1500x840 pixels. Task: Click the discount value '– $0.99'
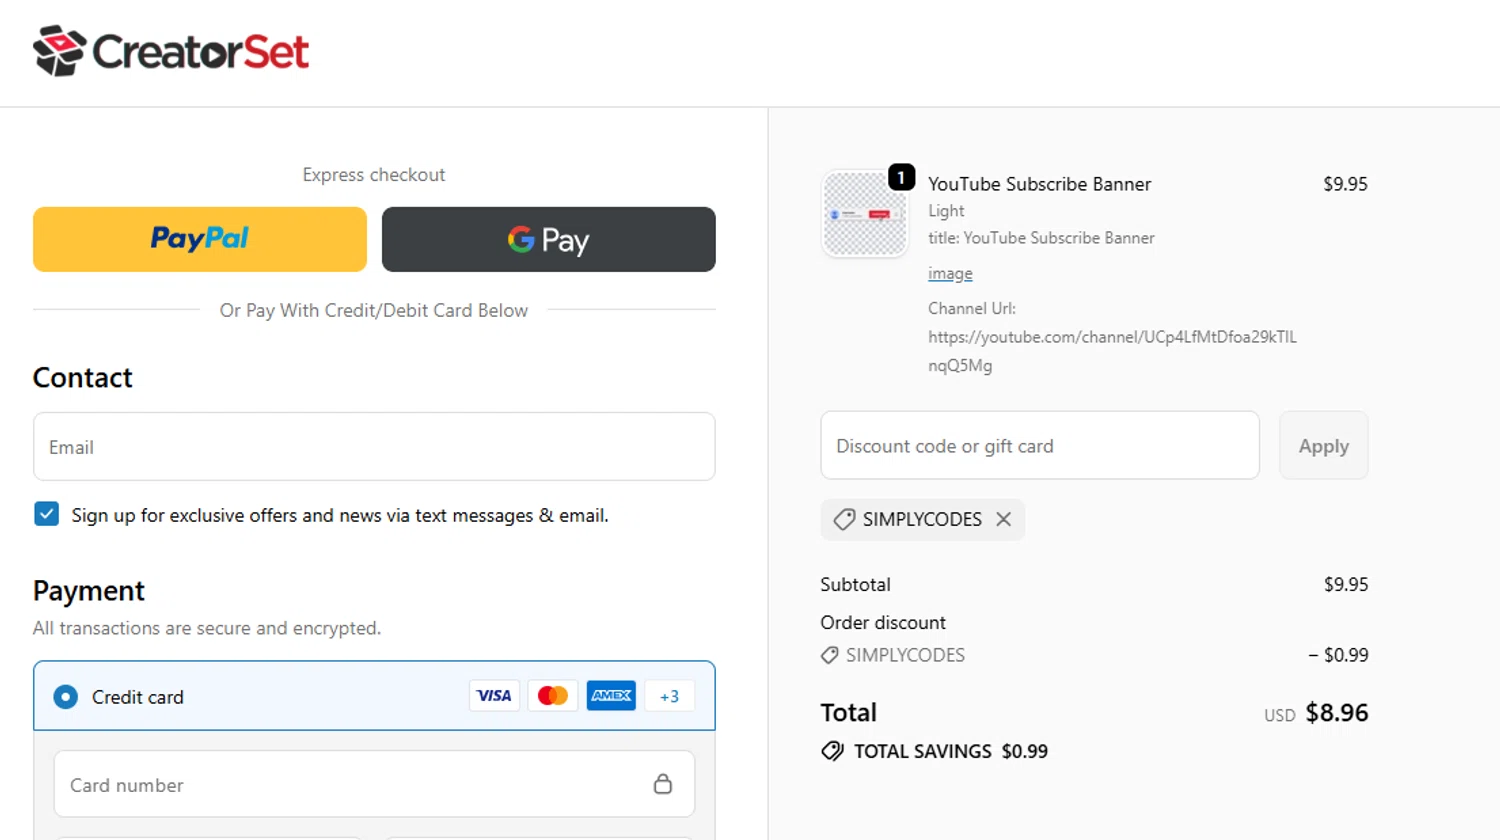point(1338,655)
